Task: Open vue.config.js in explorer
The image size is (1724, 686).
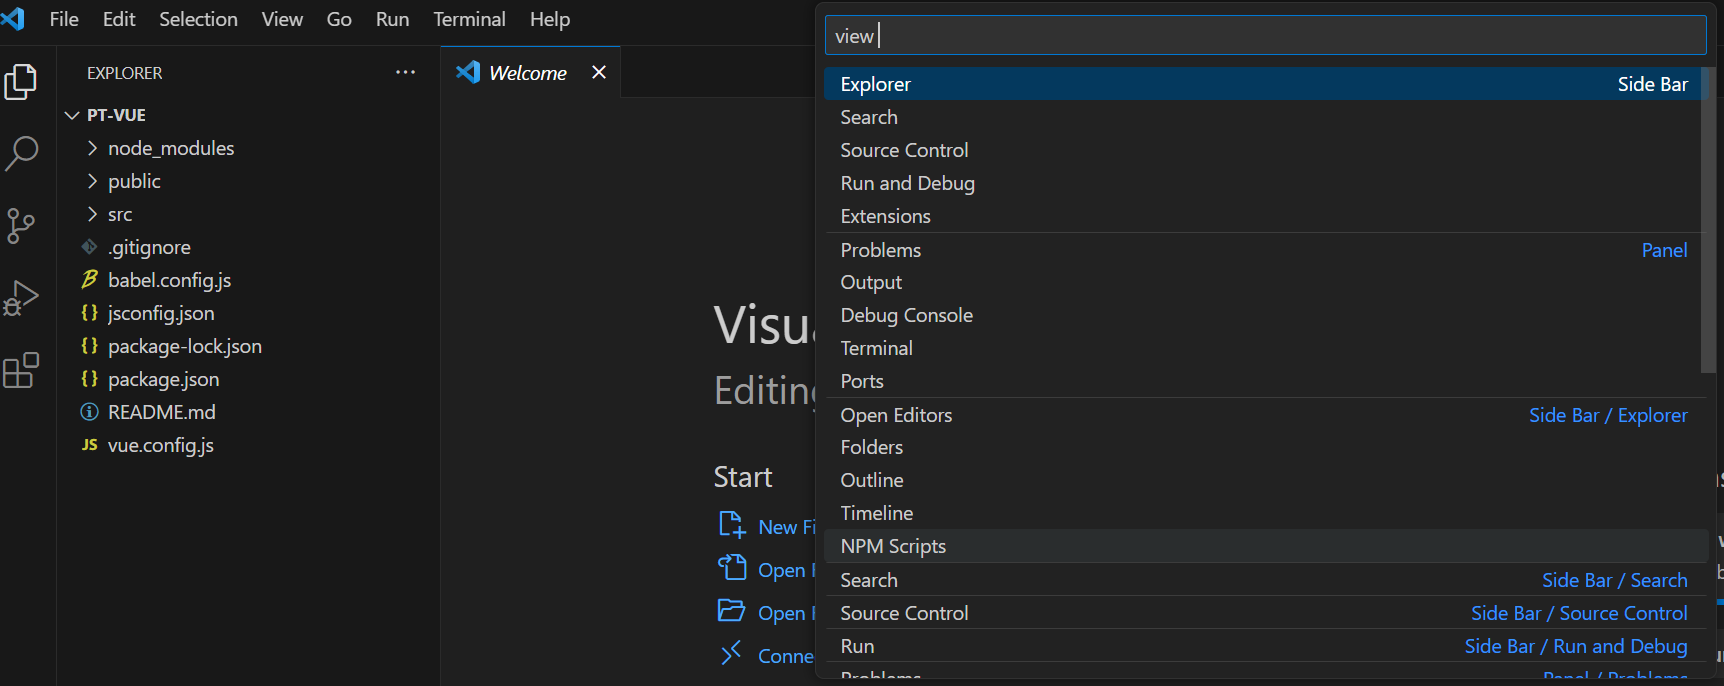Action: [161, 445]
